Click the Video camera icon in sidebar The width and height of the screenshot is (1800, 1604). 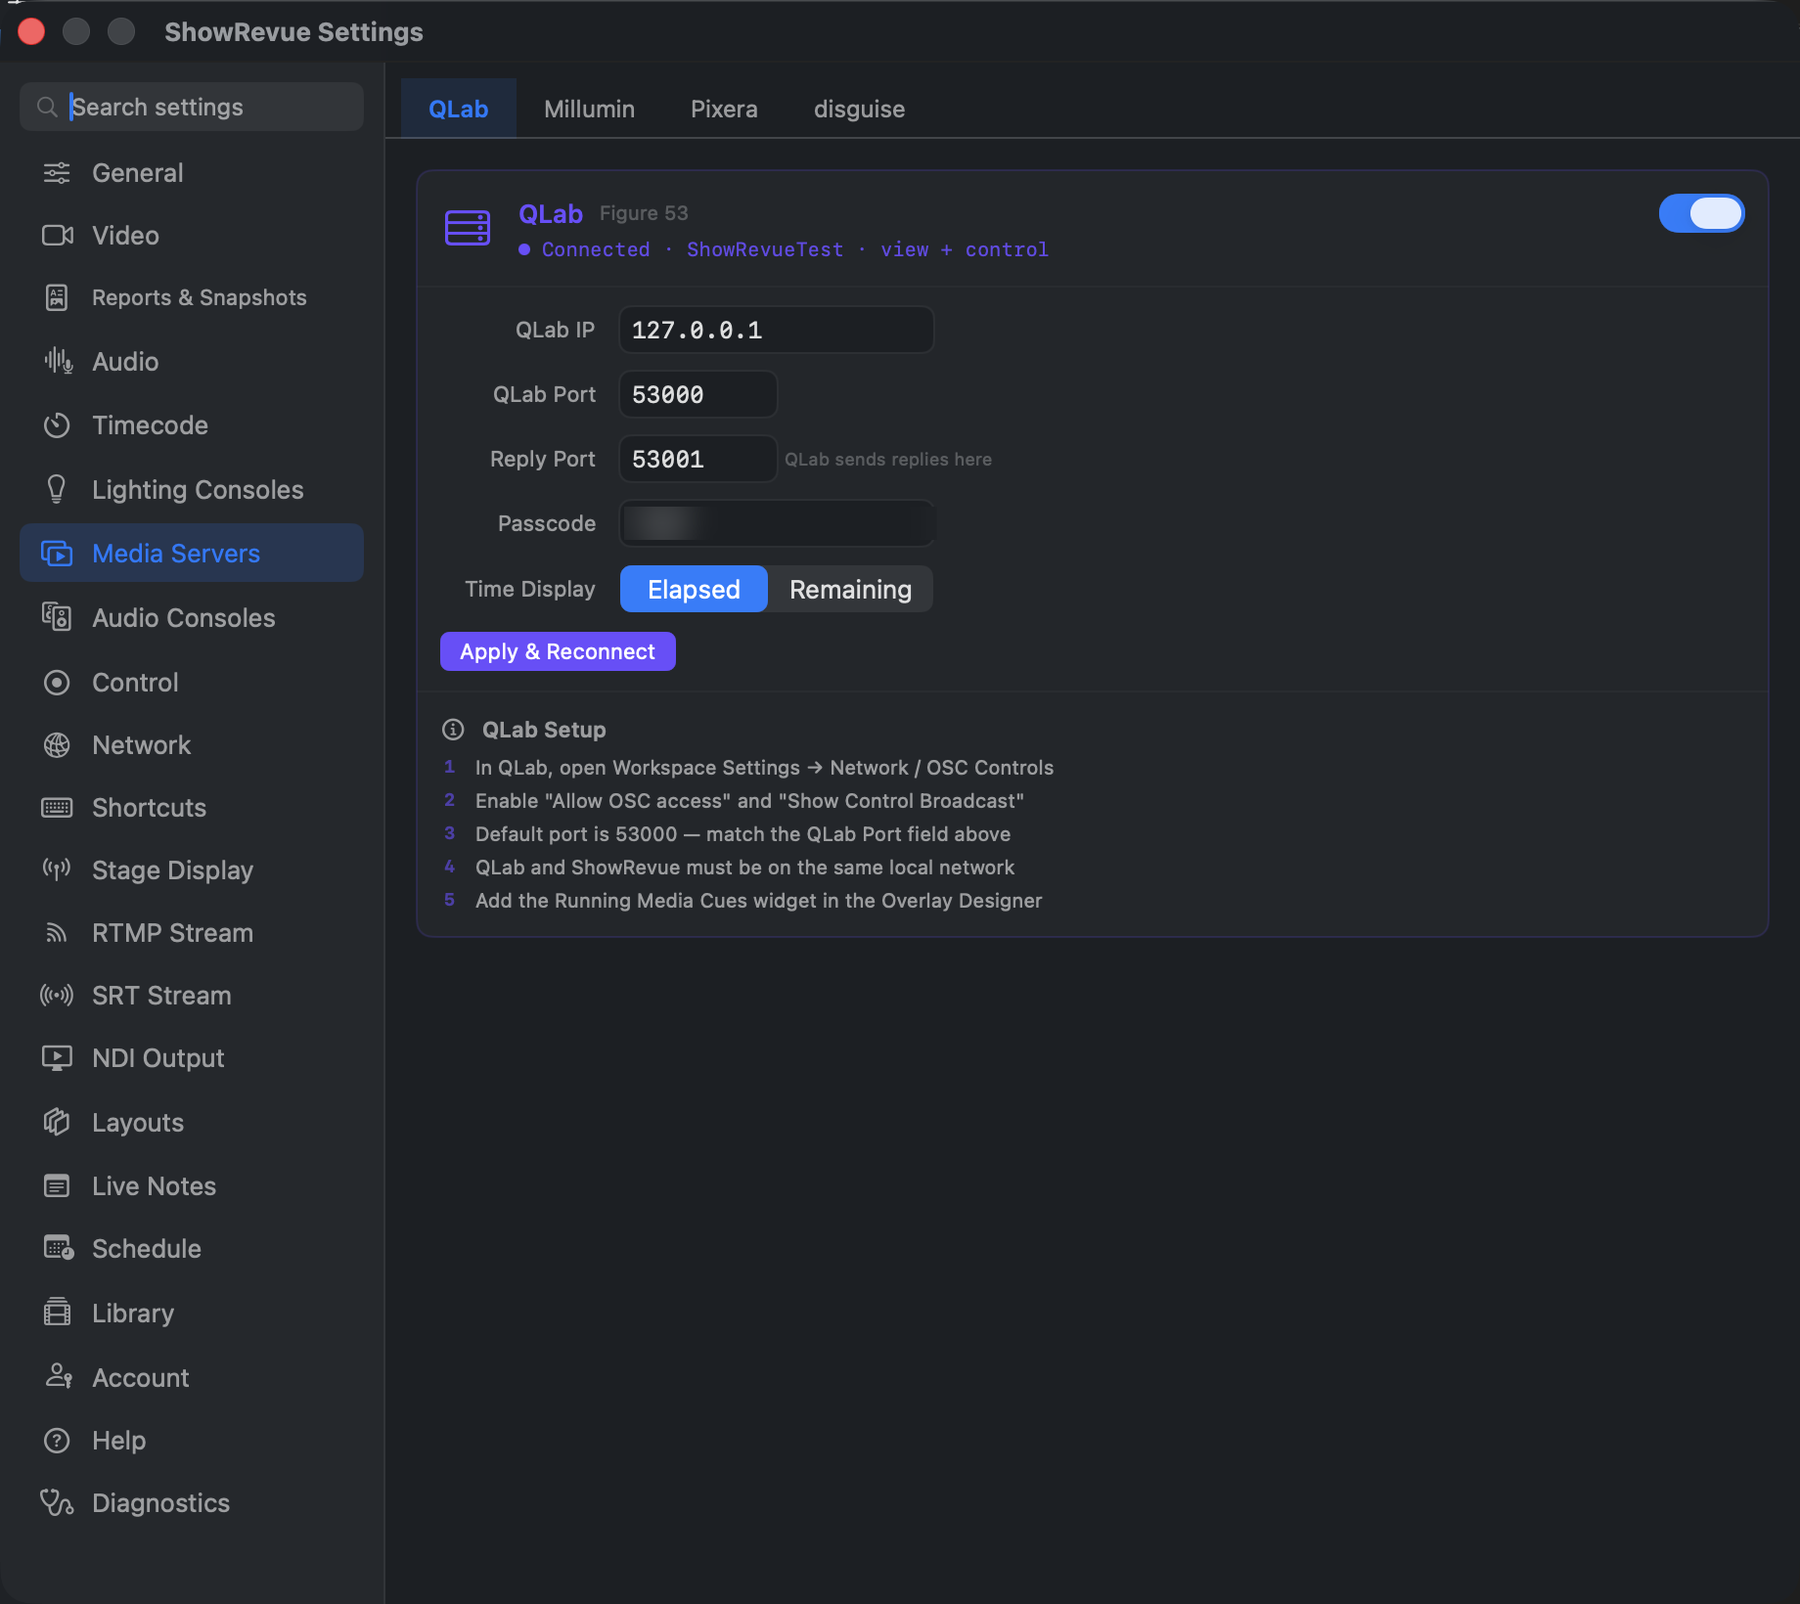[57, 235]
